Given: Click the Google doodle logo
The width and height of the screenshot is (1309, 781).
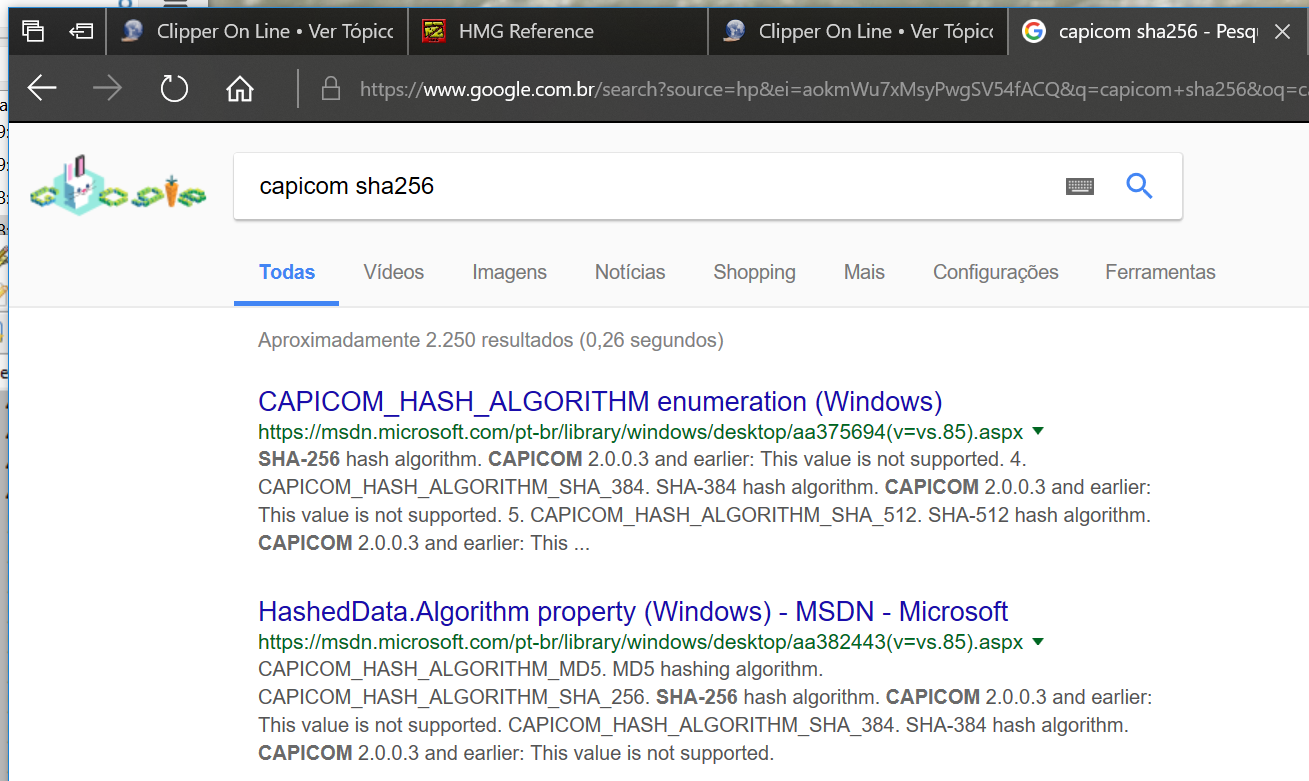Looking at the screenshot, I should coord(118,186).
